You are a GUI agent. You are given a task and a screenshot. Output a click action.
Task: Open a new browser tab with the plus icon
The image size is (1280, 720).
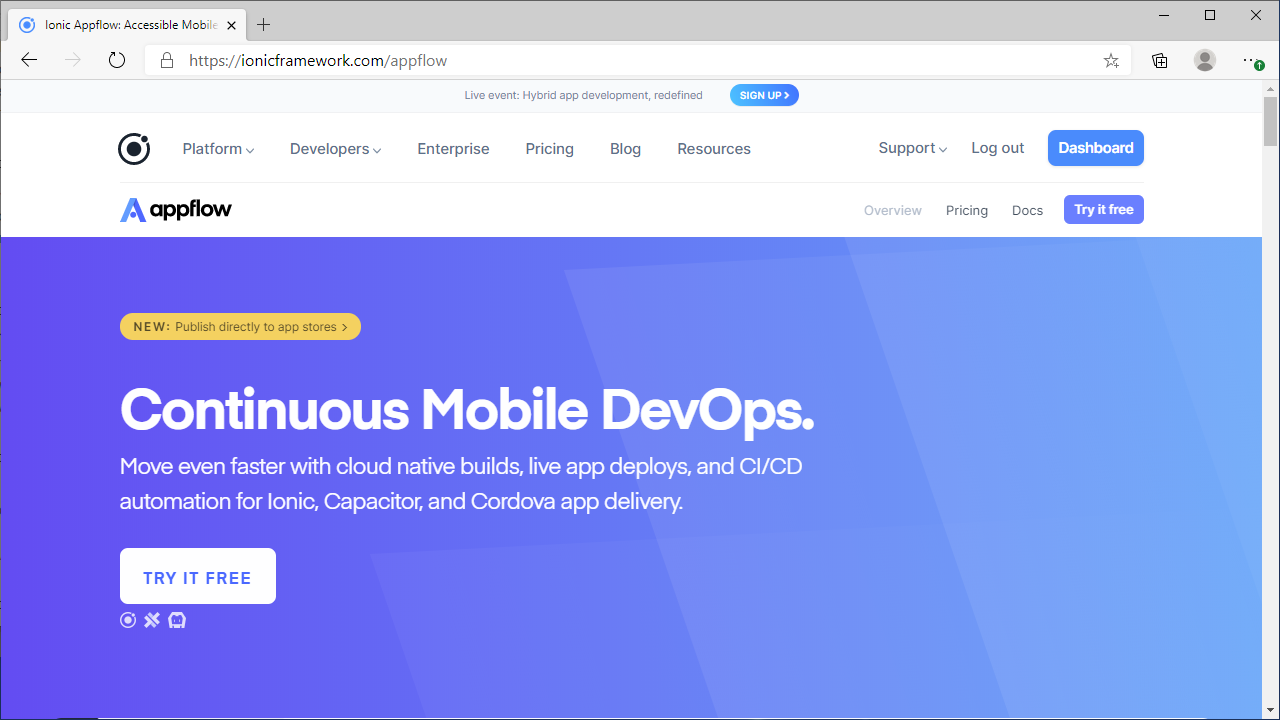click(x=264, y=25)
